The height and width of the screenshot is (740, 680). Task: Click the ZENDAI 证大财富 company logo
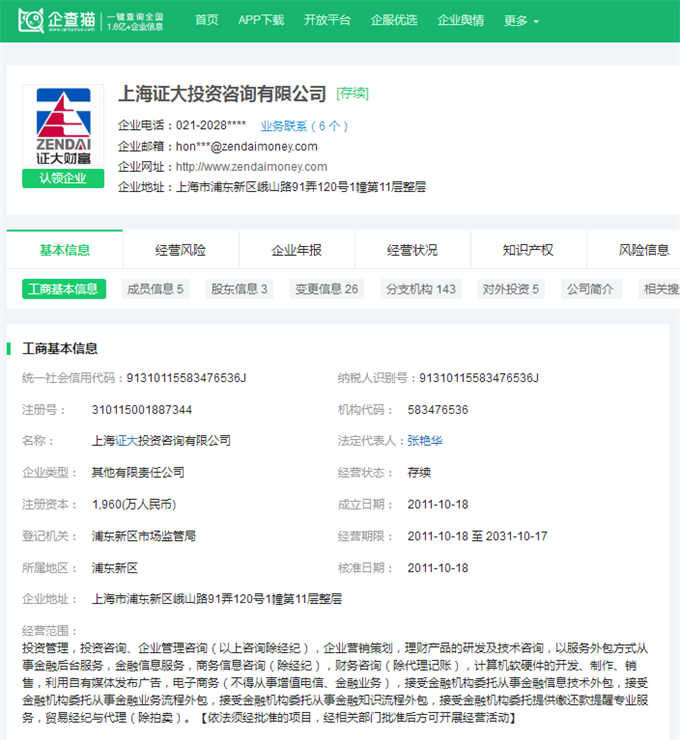click(x=63, y=126)
